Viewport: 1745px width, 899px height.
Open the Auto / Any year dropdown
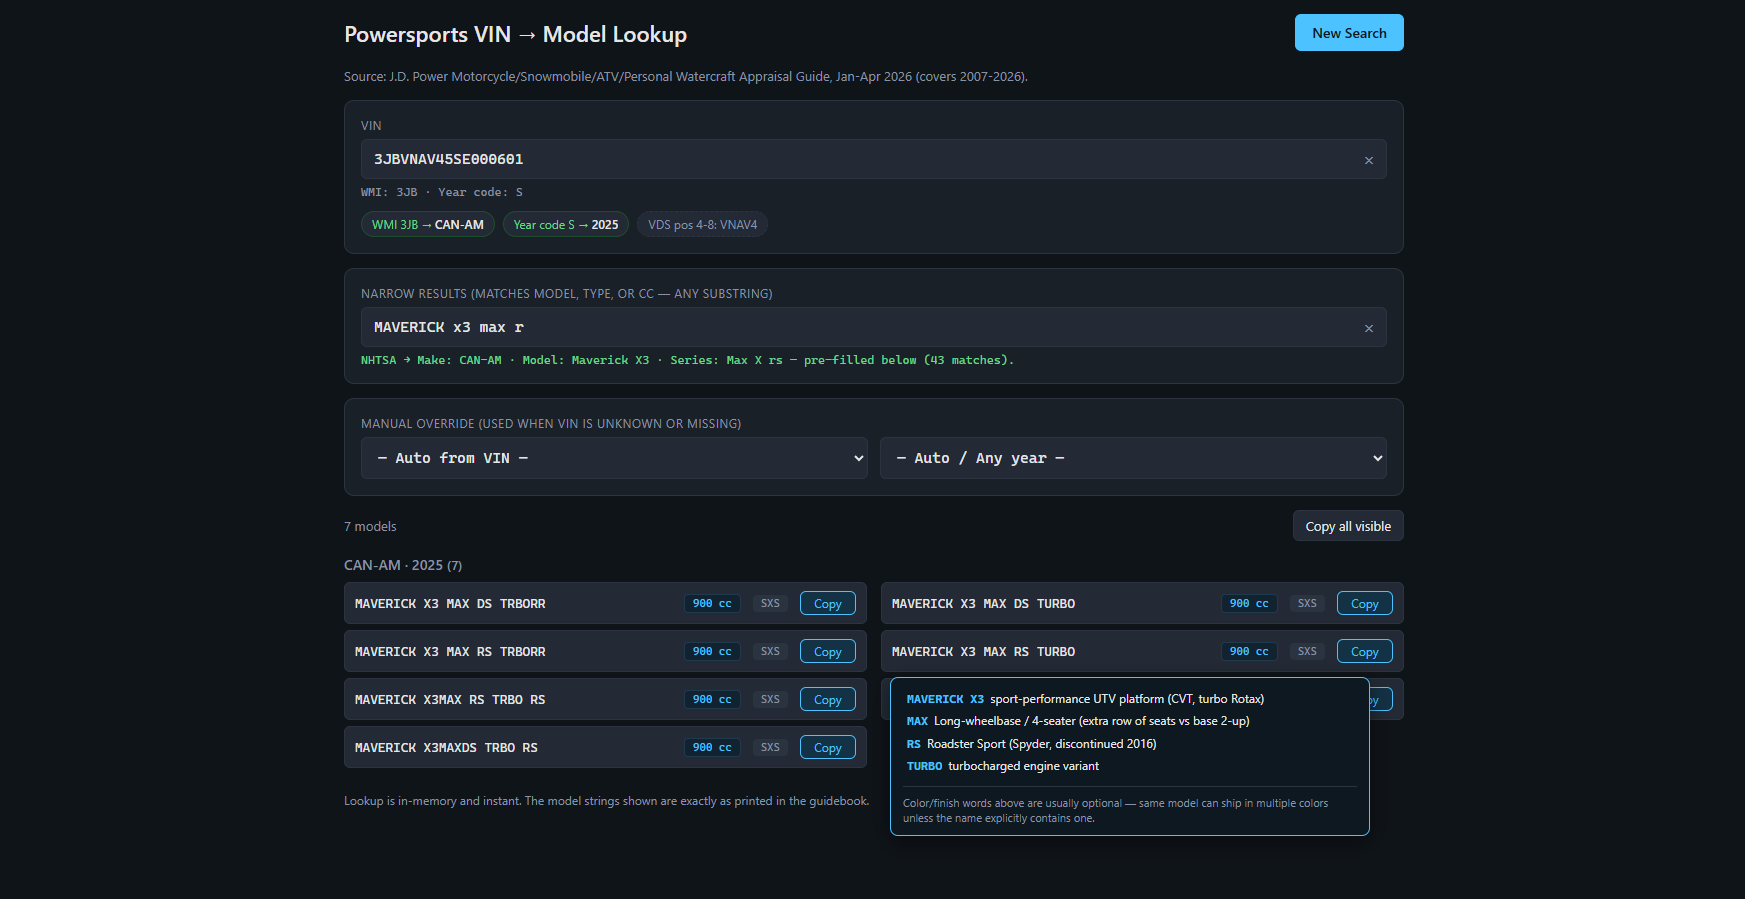point(1133,458)
